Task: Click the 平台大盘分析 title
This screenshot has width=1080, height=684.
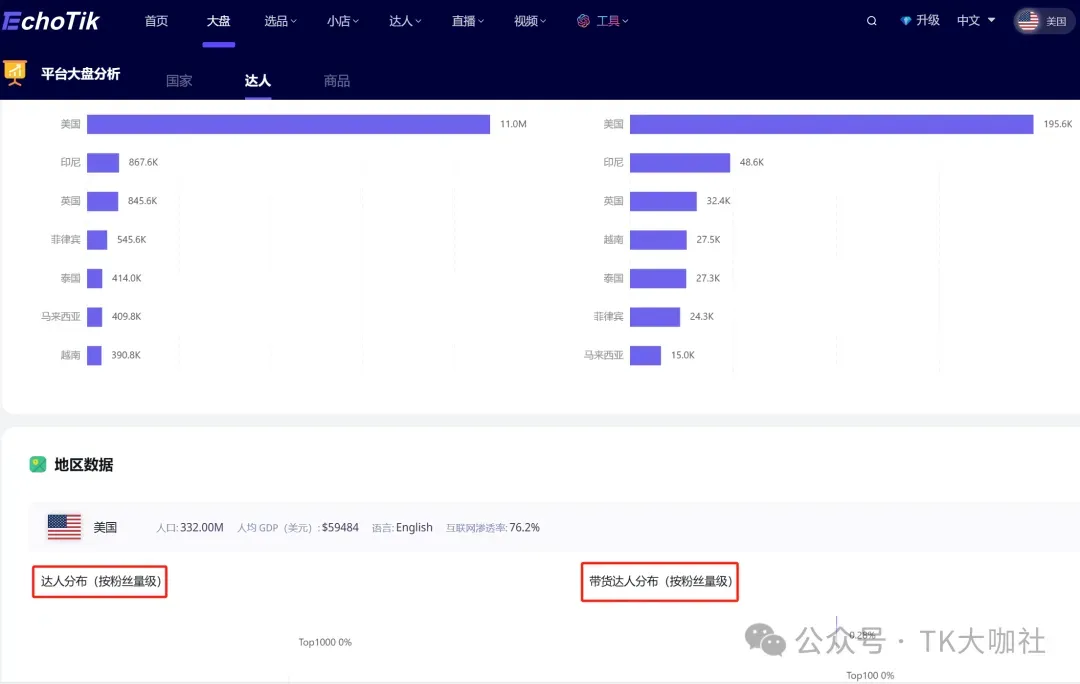Action: (81, 74)
